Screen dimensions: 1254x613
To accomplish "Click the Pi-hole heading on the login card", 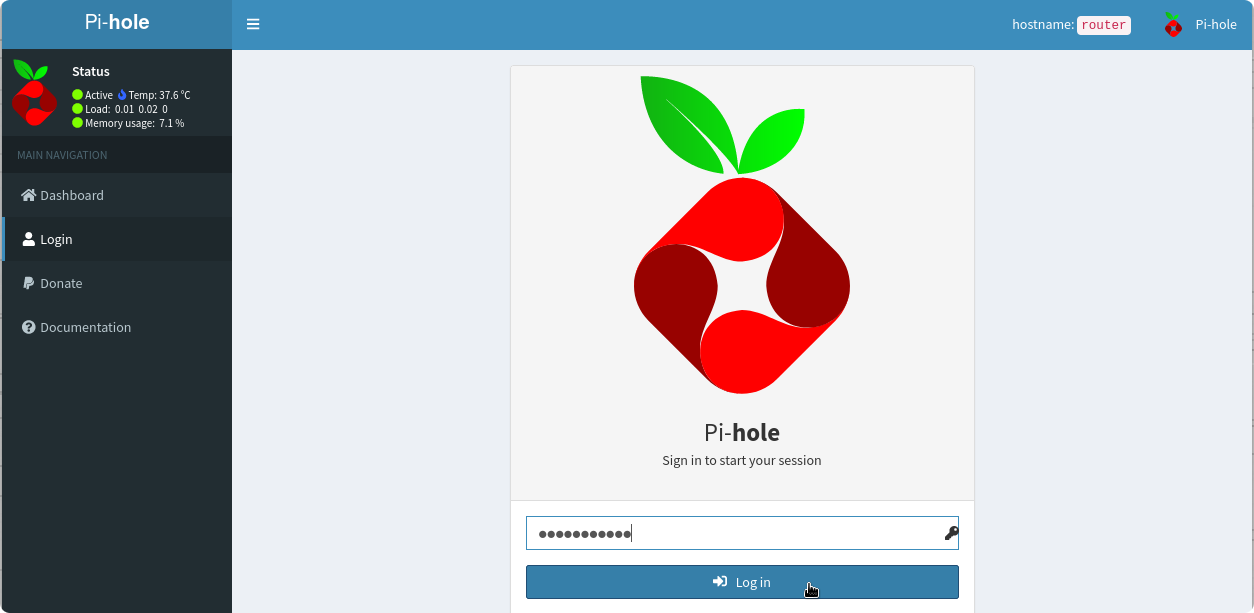I will [742, 432].
